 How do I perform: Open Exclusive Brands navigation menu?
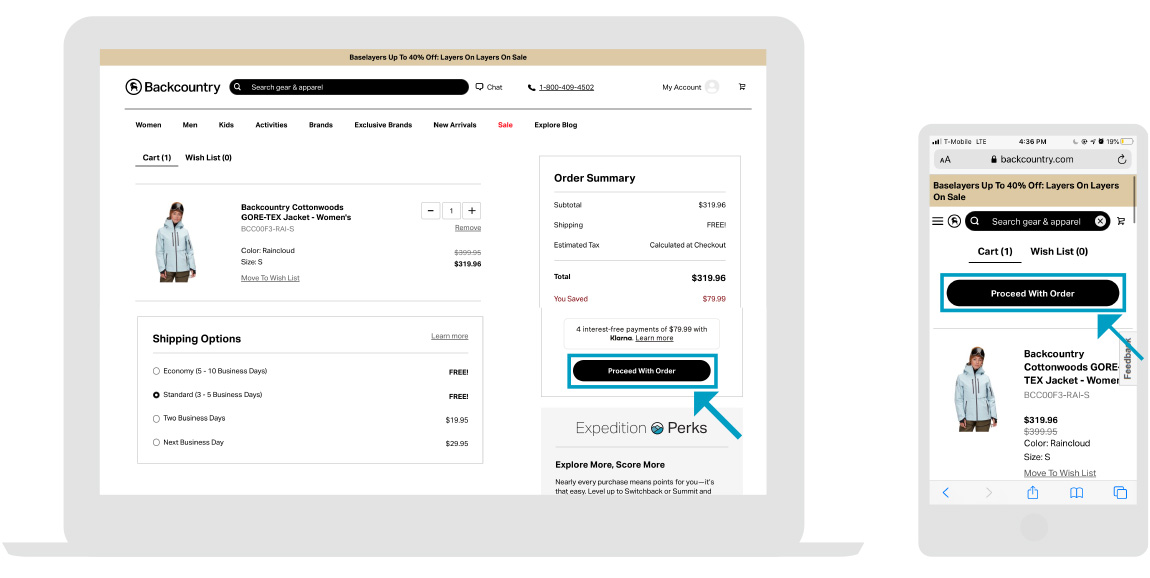383,125
